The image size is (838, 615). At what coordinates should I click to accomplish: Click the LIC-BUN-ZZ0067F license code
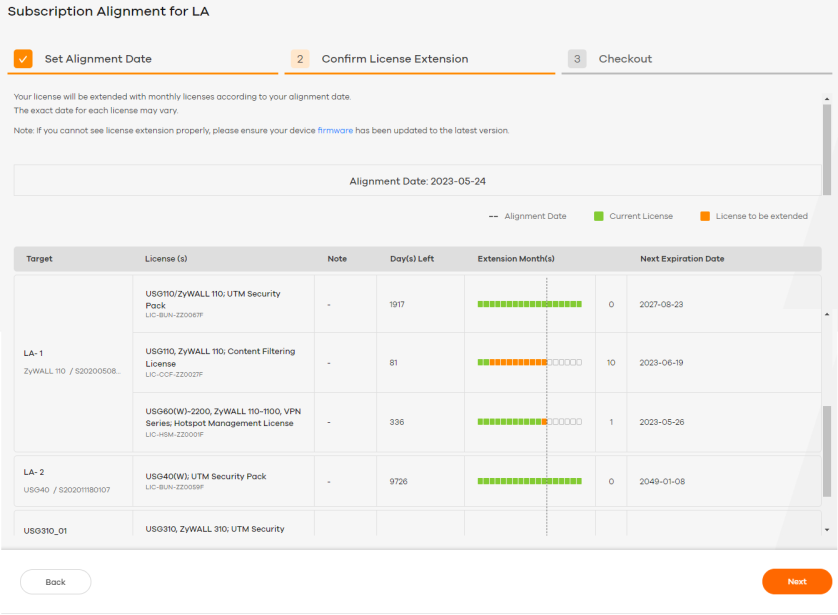coord(174,315)
